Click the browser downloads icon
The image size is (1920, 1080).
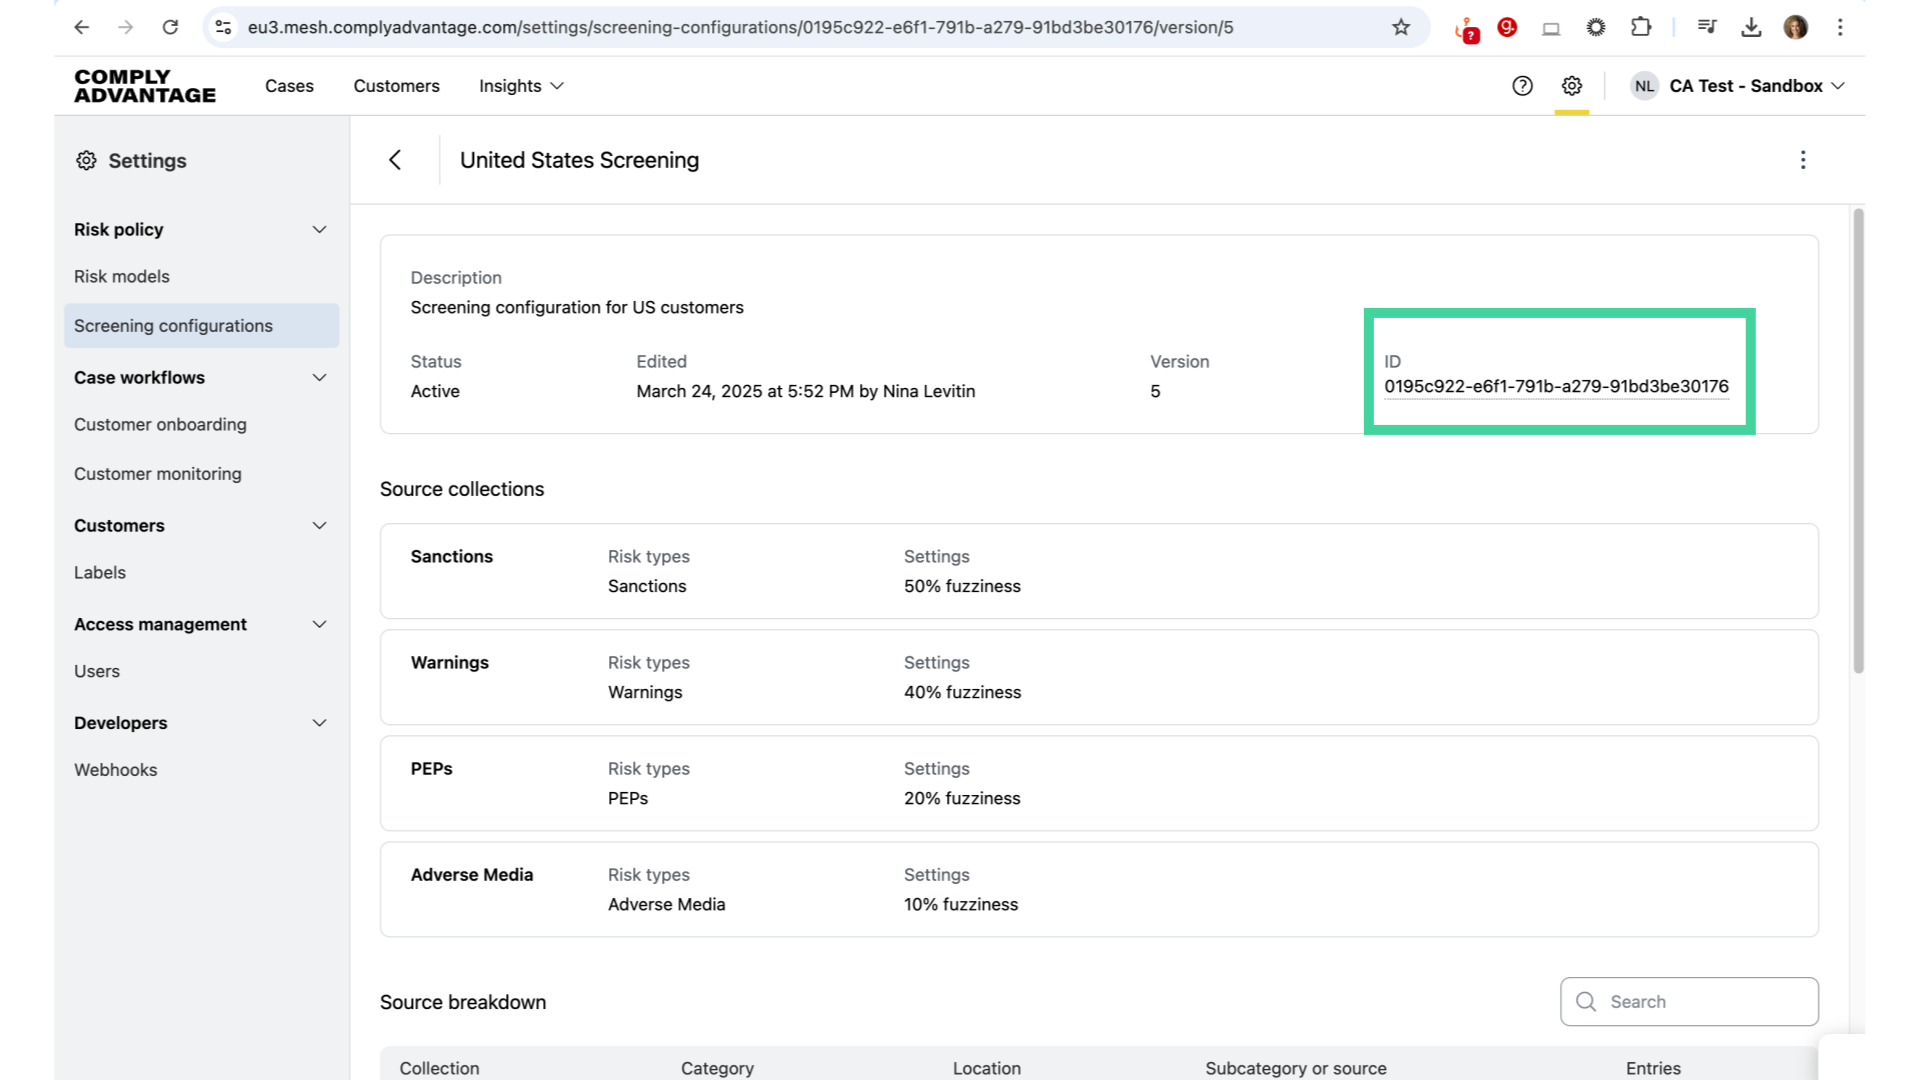pyautogui.click(x=1751, y=27)
